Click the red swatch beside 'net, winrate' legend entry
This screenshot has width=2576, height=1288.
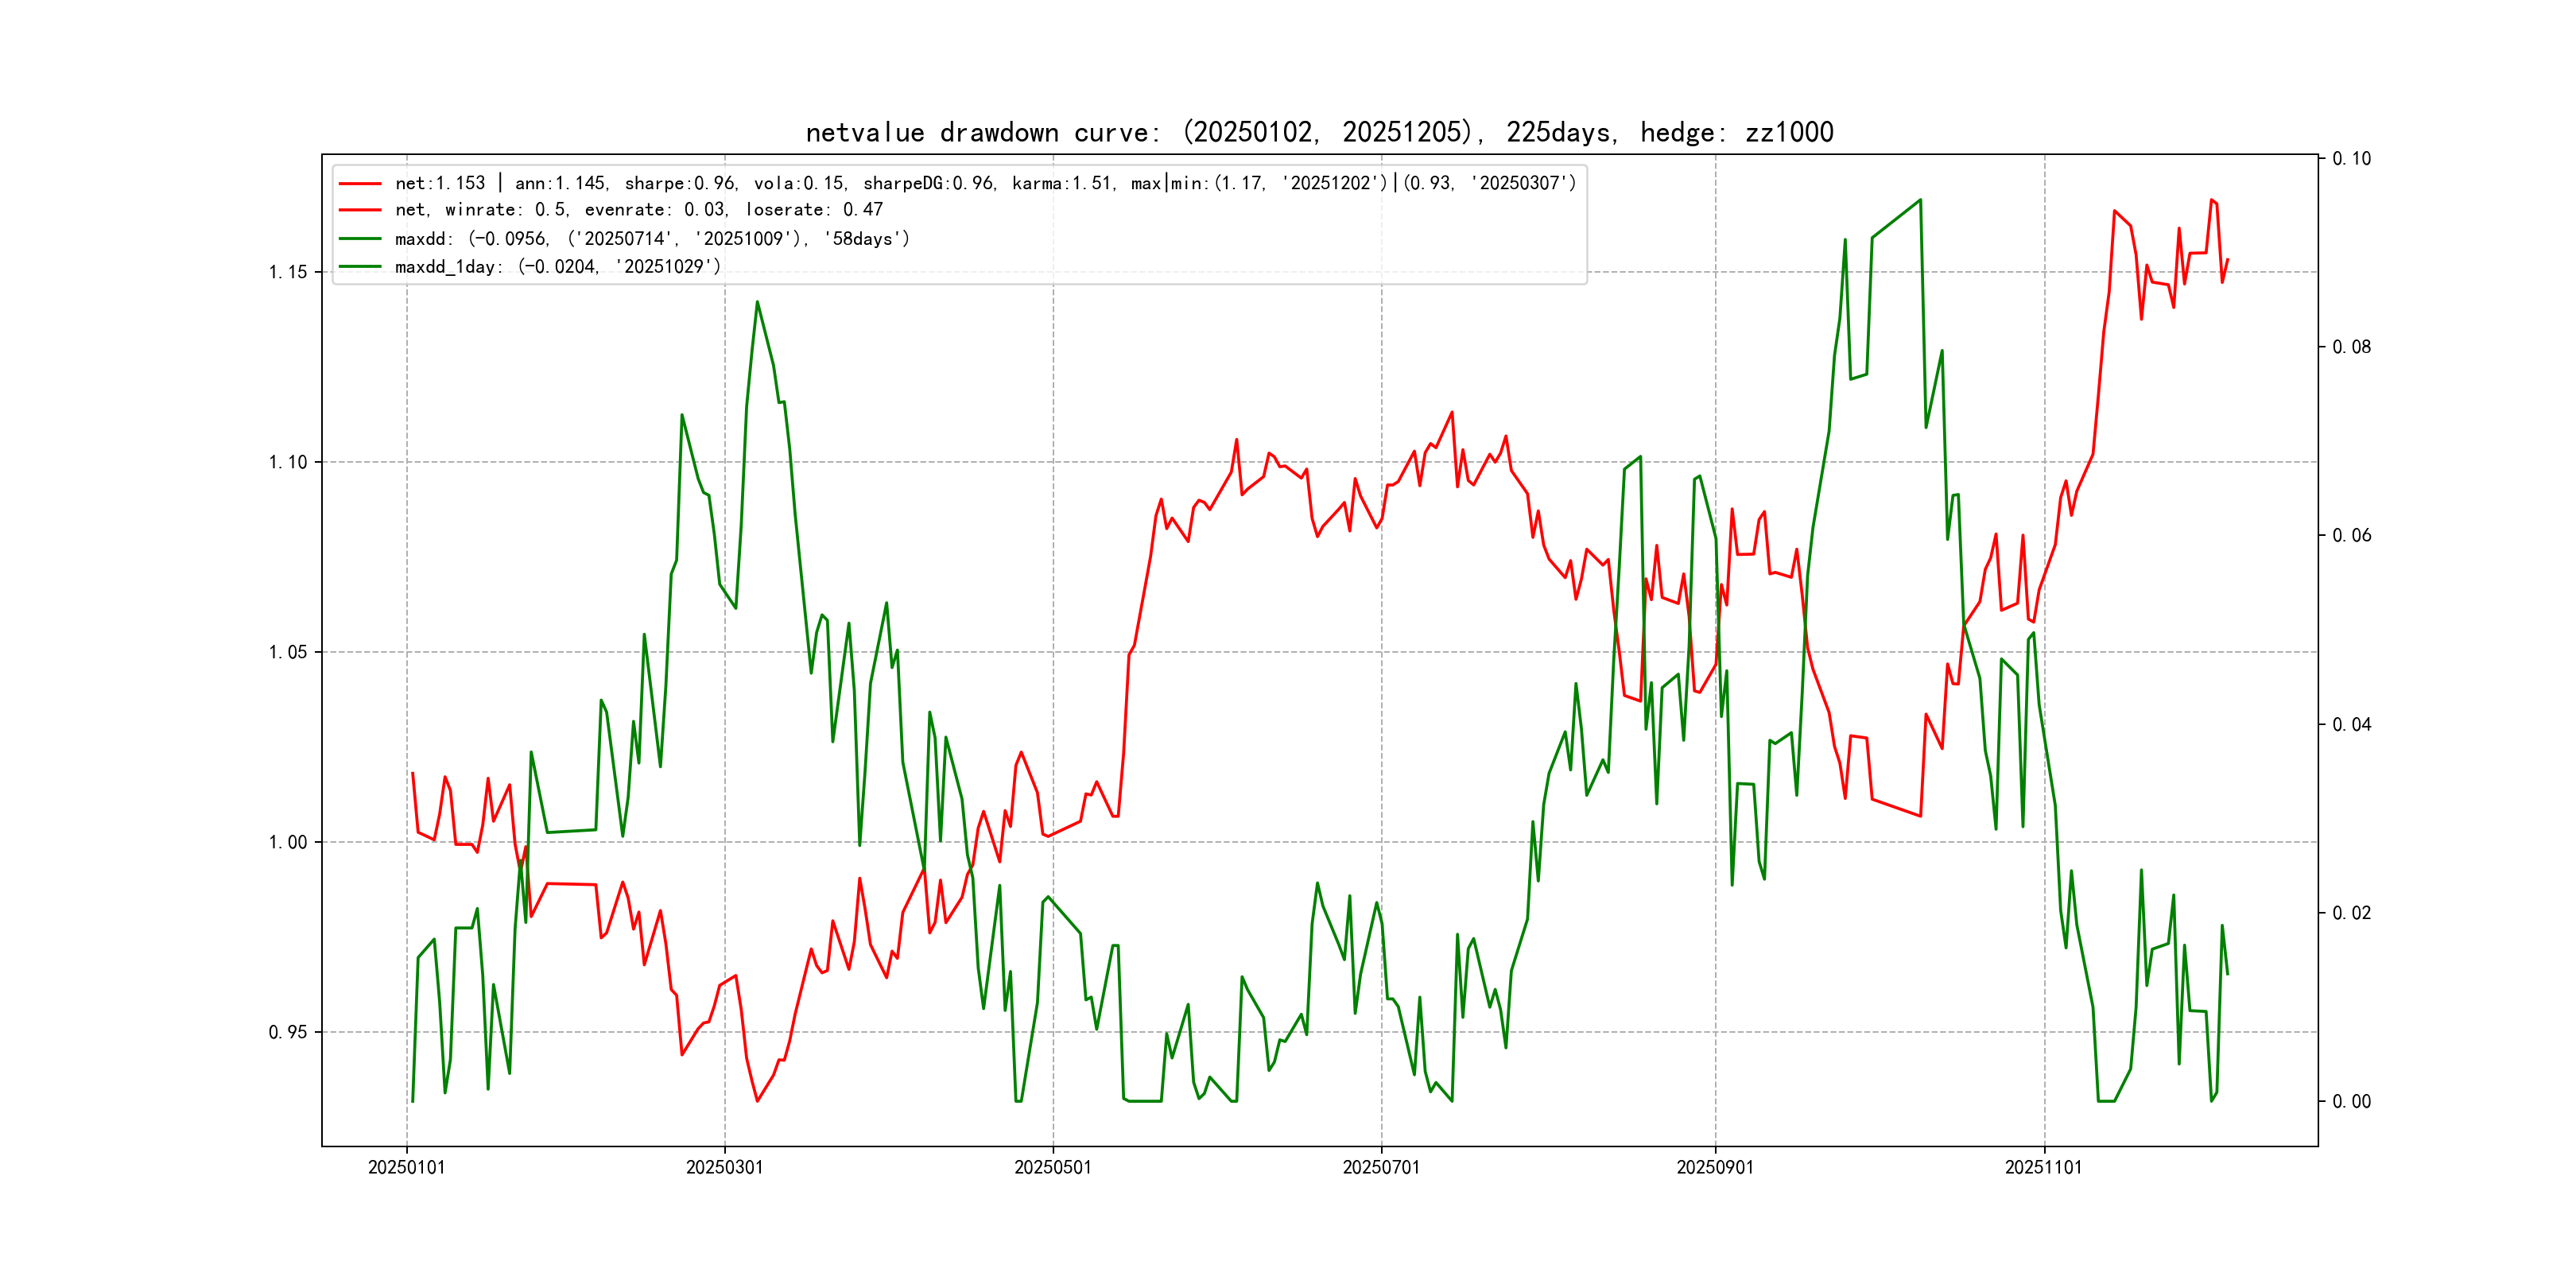(x=360, y=210)
